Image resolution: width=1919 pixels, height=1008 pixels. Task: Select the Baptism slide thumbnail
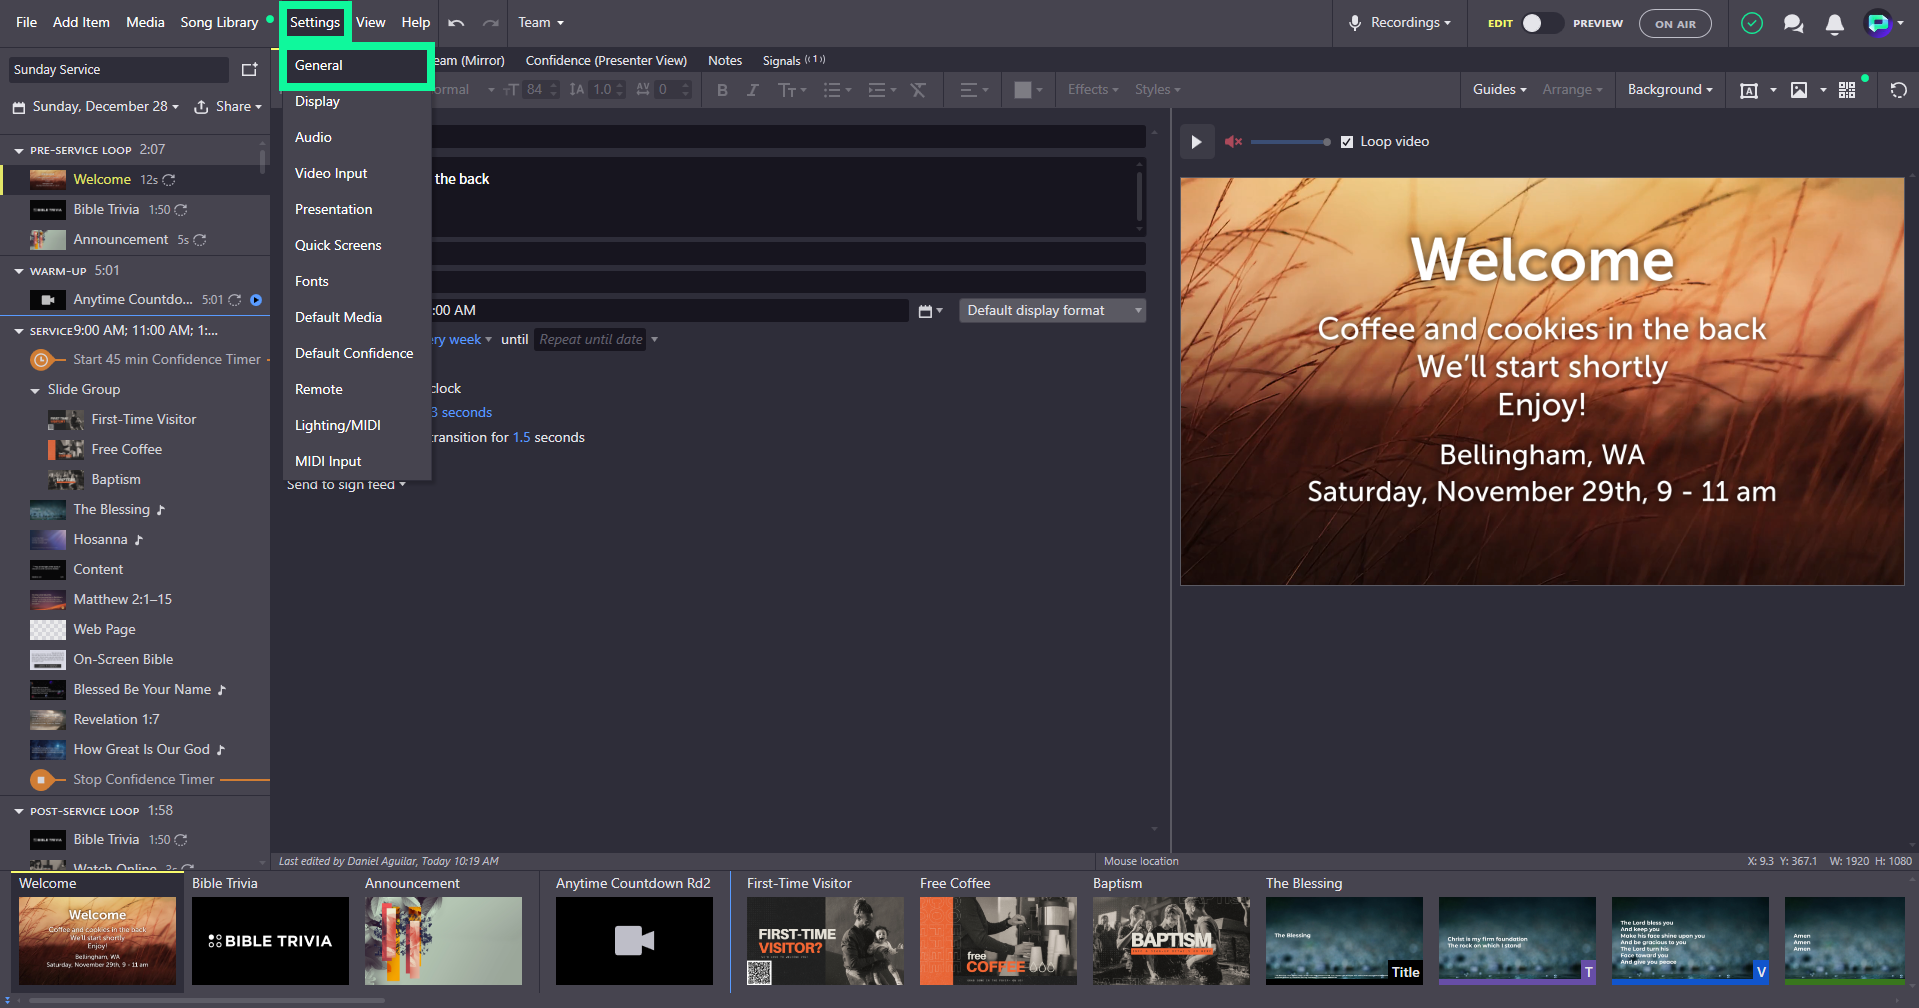(x=1171, y=941)
